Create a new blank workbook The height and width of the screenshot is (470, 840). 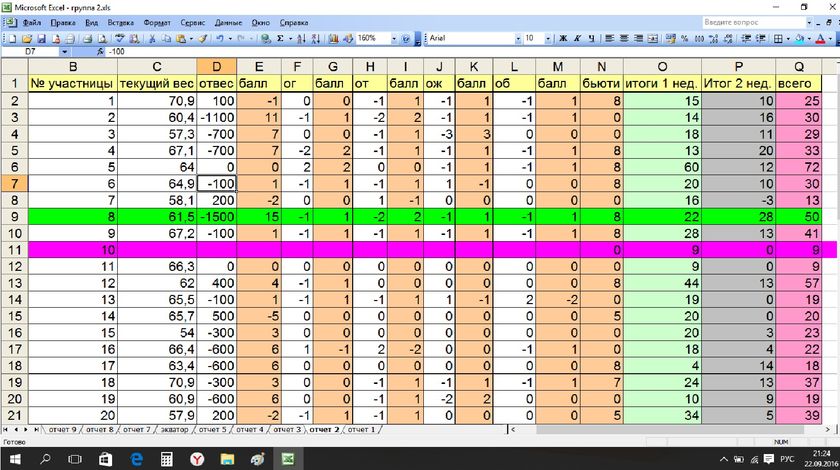coord(12,39)
